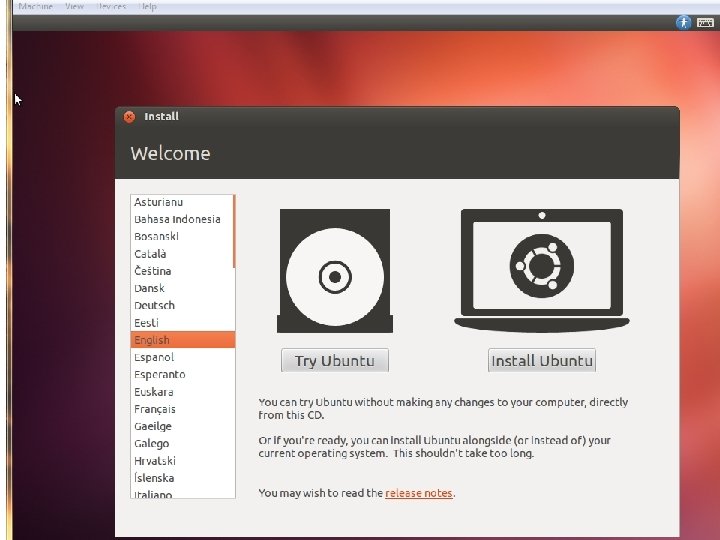The image size is (720, 540).
Task: Click the Try Ubuntu button
Action: point(335,360)
